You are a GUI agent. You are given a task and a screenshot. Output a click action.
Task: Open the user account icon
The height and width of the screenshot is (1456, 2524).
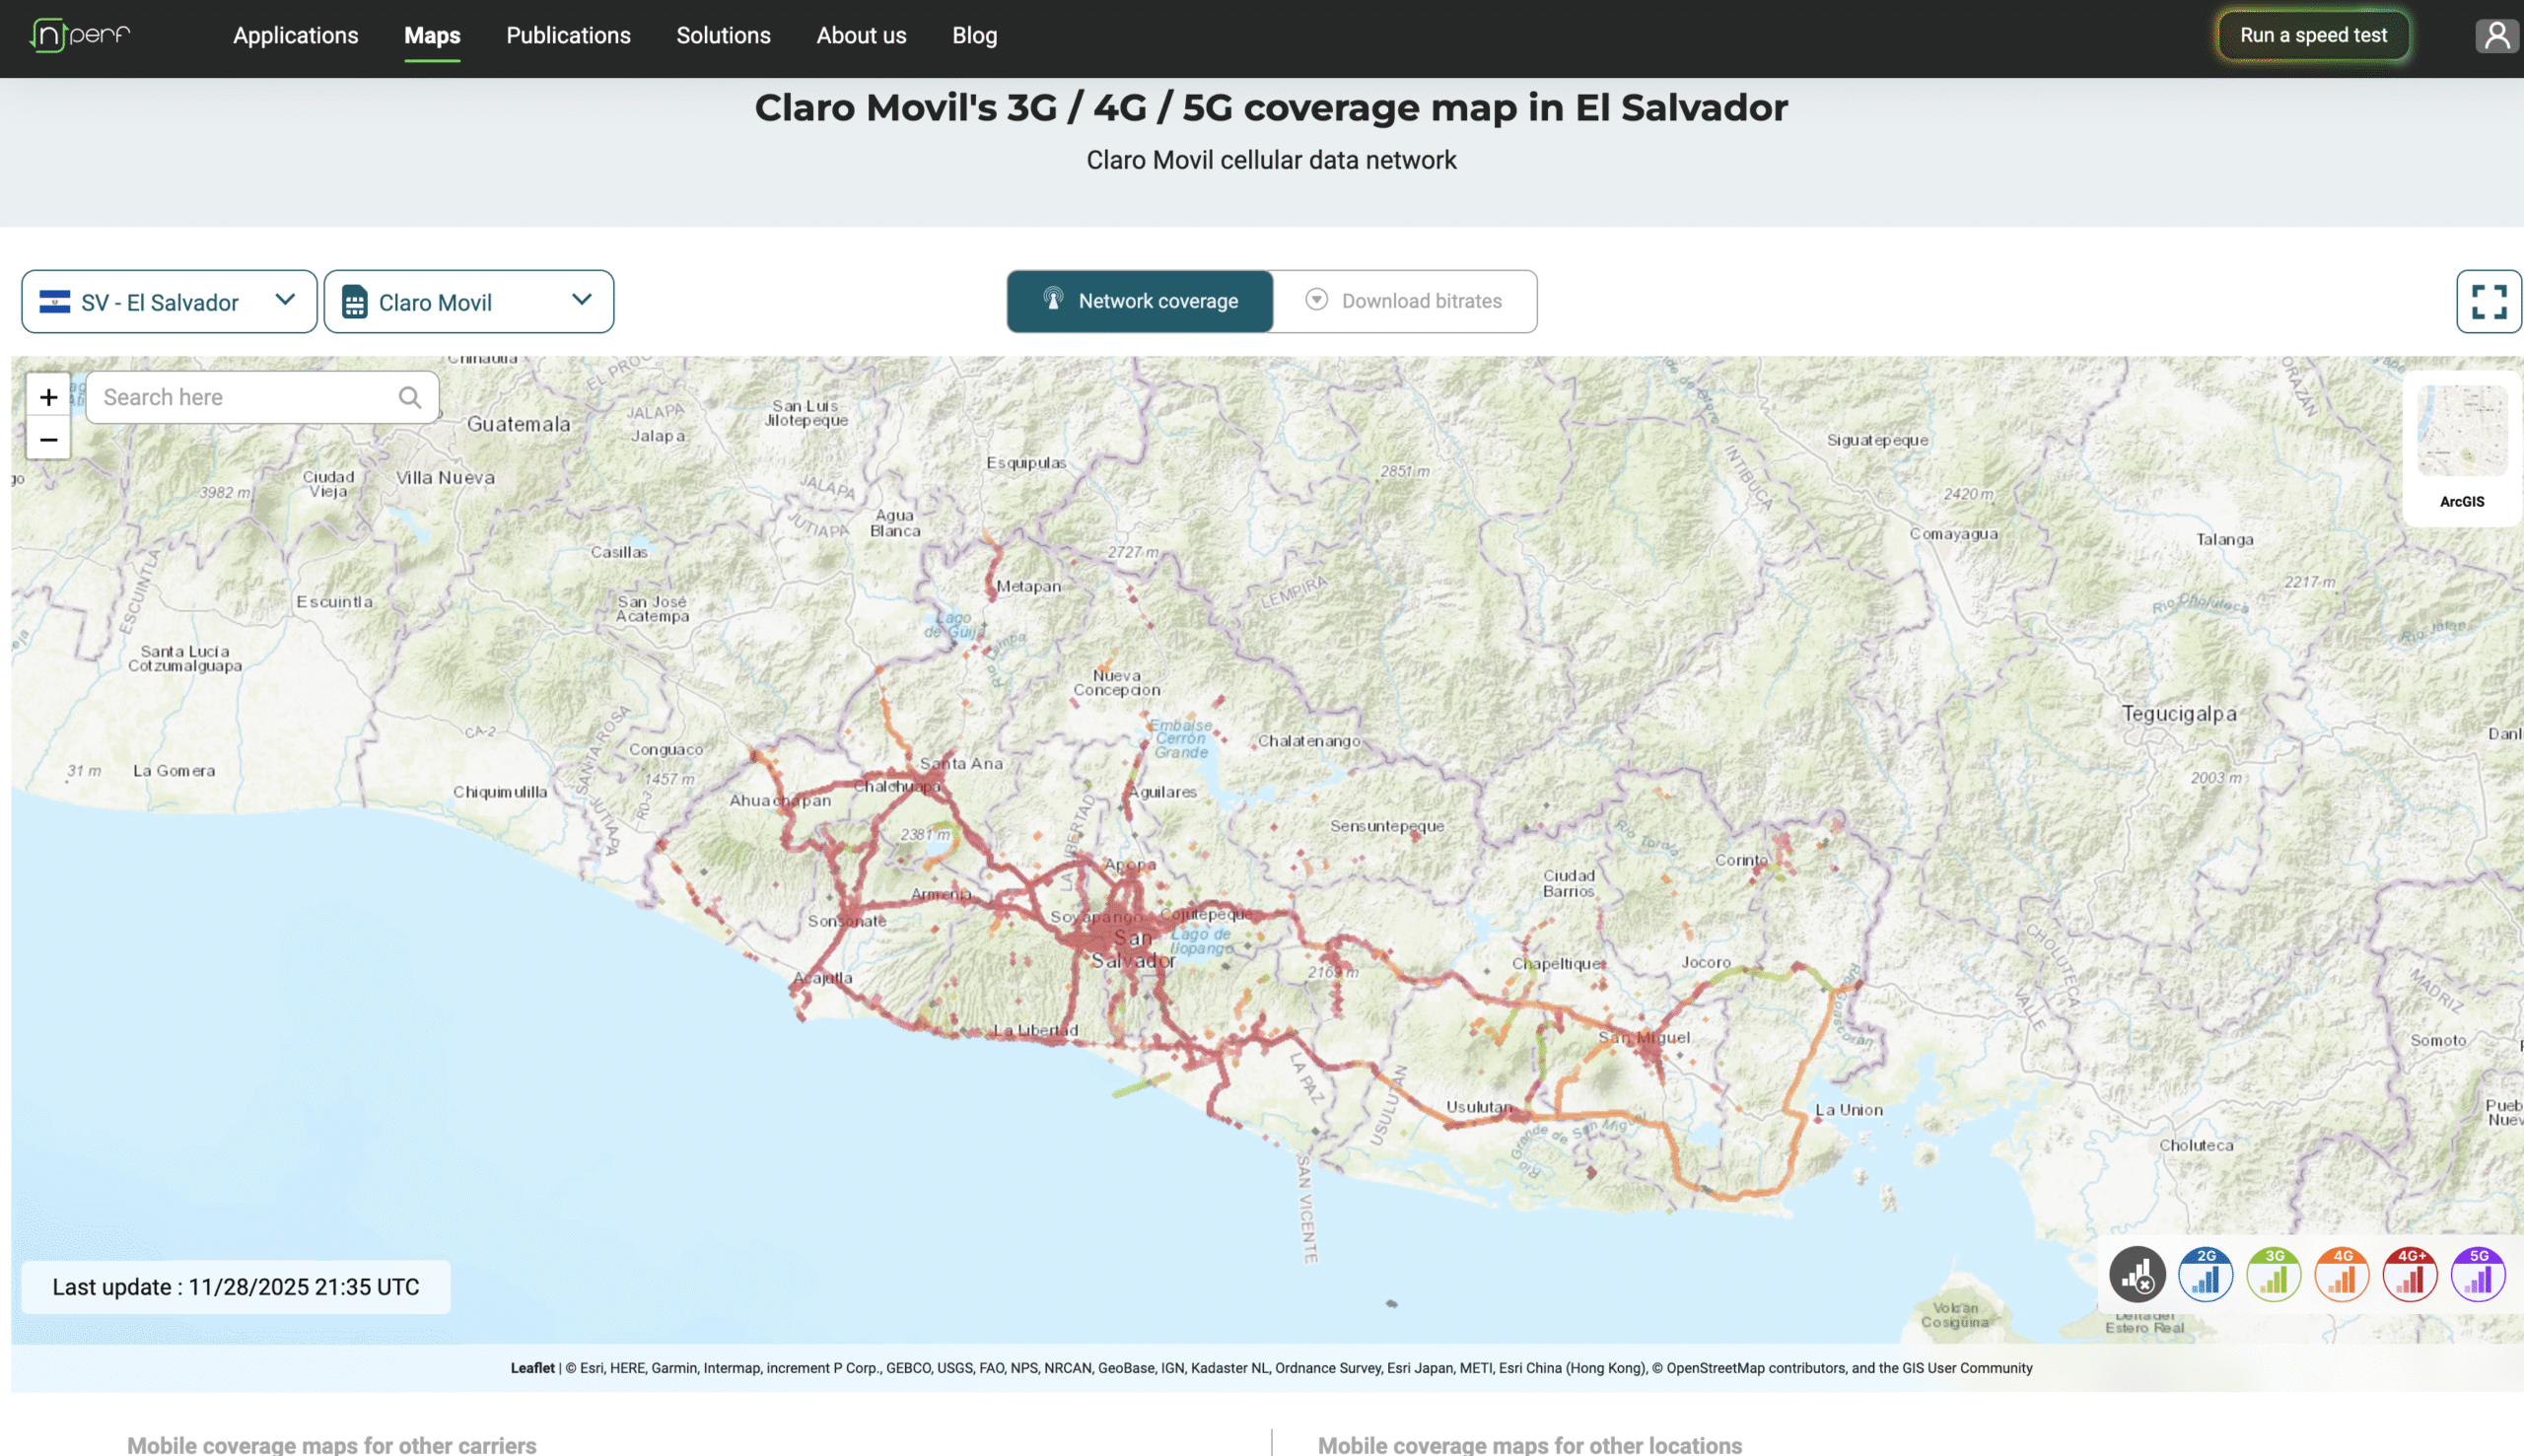pos(2497,35)
